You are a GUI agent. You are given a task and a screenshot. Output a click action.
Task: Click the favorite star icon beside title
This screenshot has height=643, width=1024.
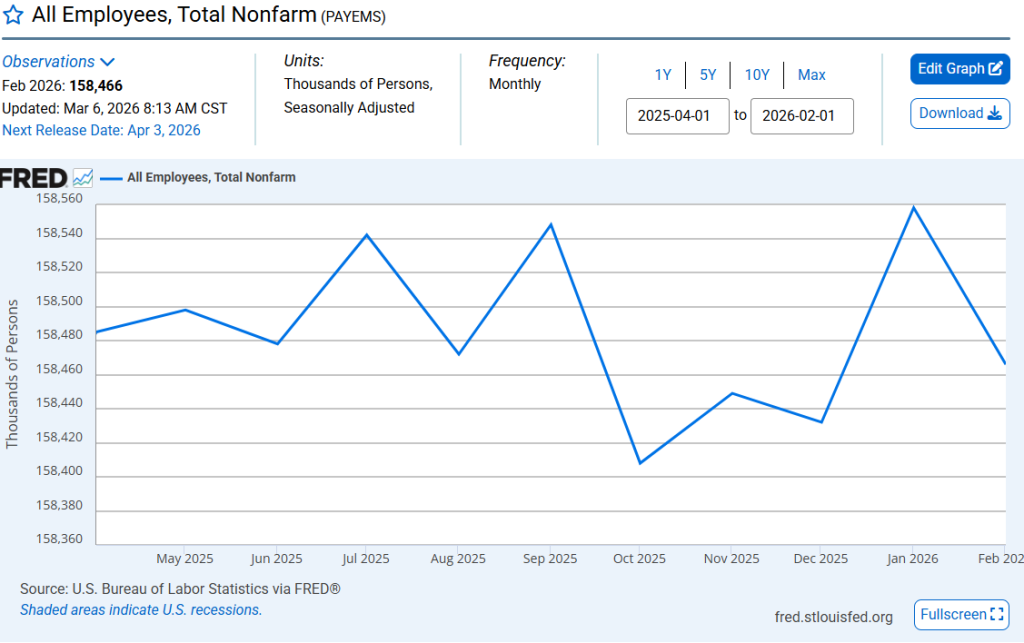(14, 16)
